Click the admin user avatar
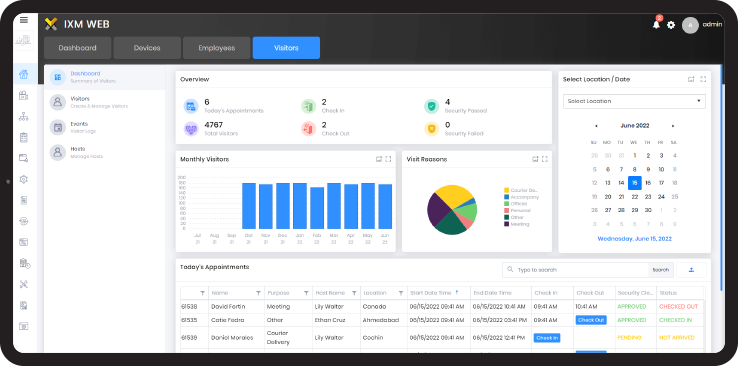 pos(690,25)
